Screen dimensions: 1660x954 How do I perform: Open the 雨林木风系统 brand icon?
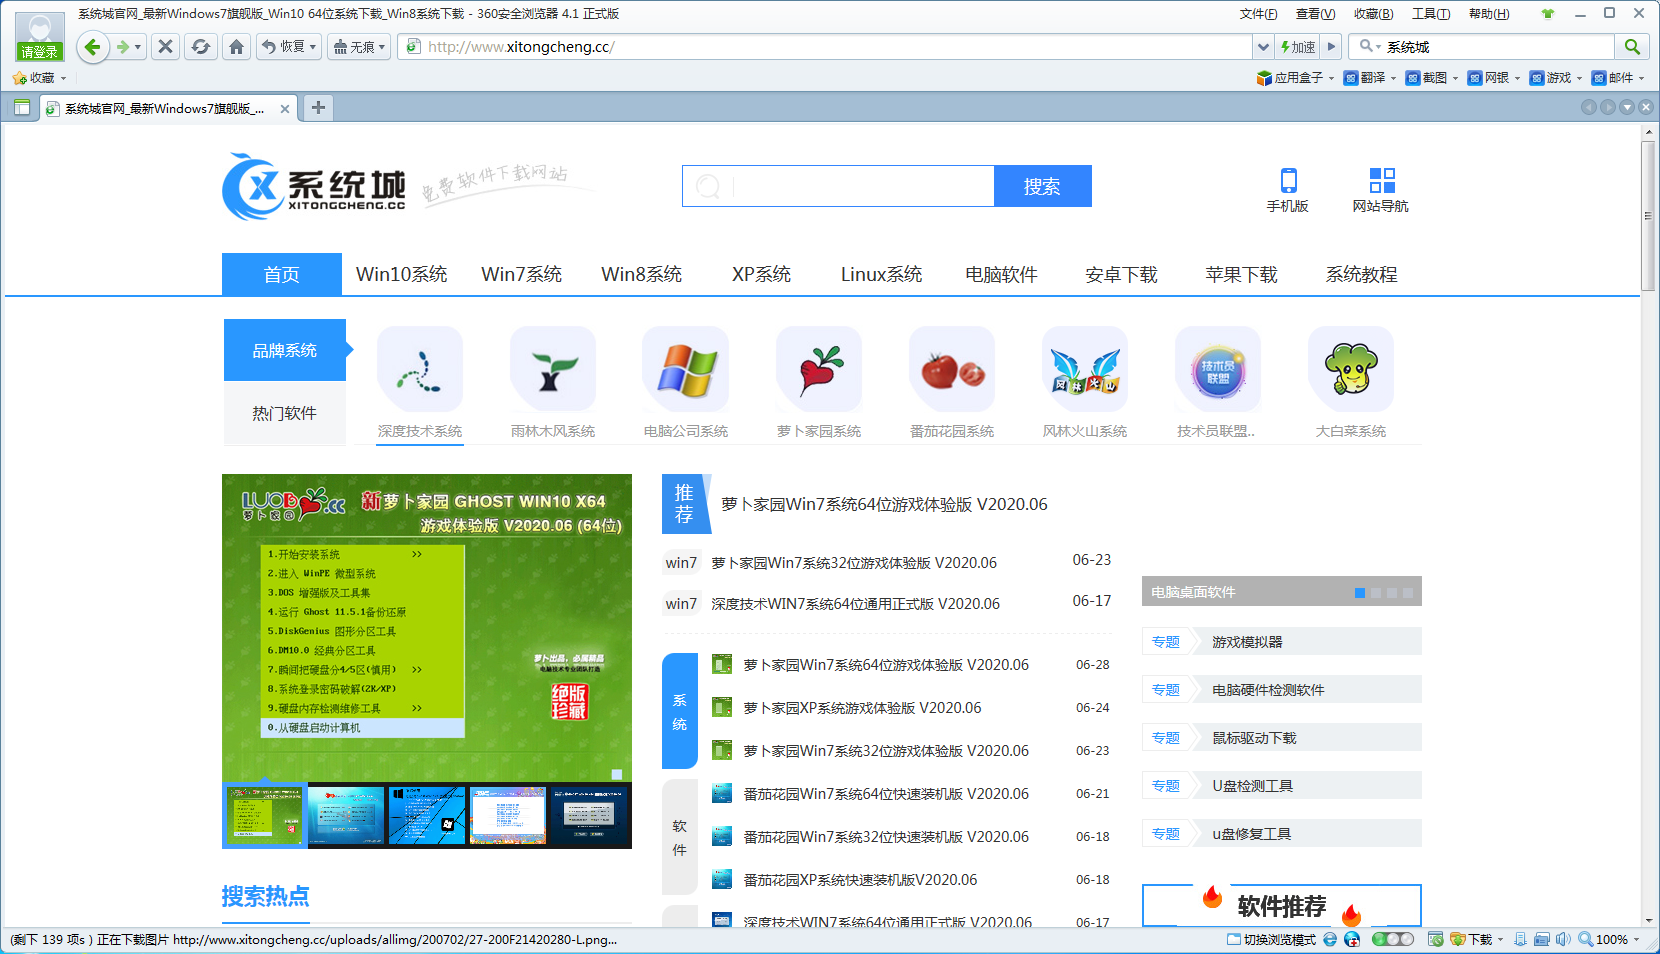coord(553,369)
